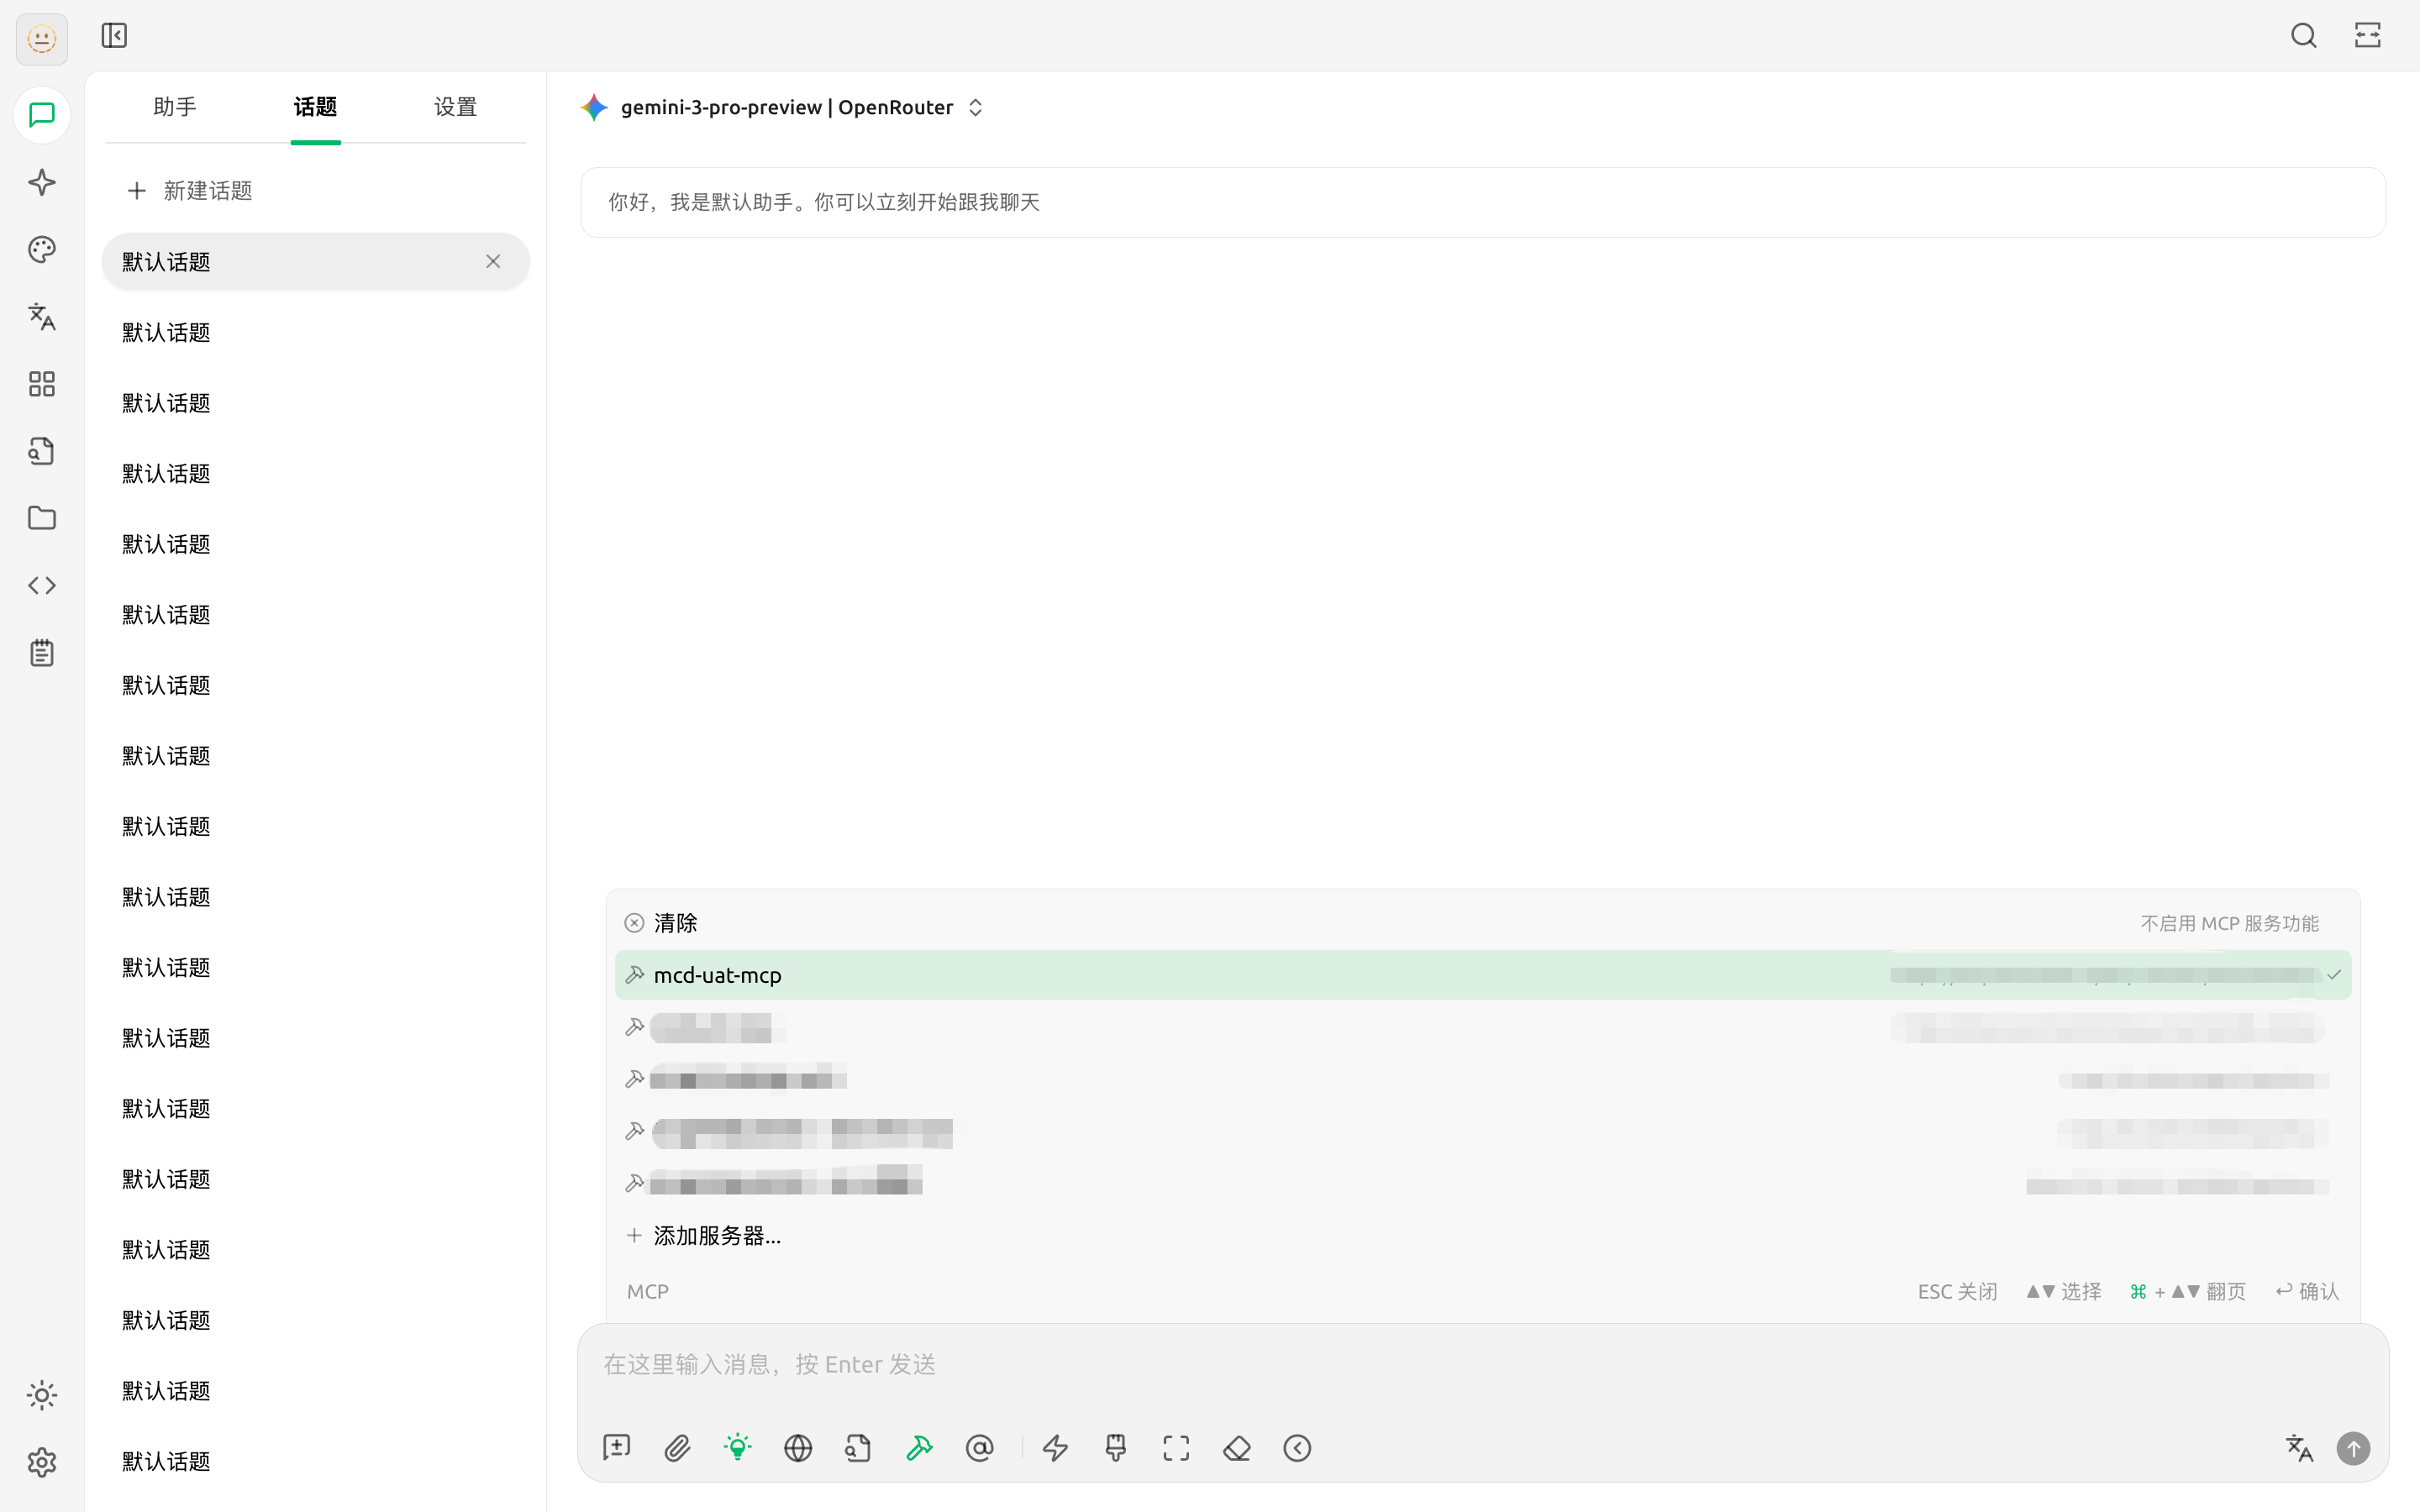Click the @ mention models icon

(979, 1447)
